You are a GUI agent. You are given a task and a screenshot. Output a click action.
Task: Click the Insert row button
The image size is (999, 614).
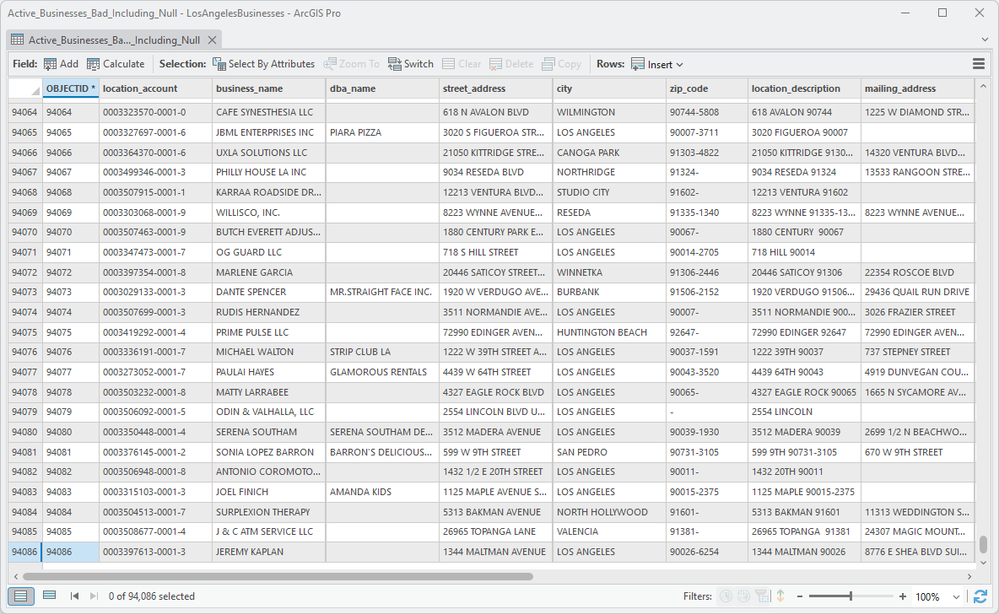pyautogui.click(x=652, y=64)
